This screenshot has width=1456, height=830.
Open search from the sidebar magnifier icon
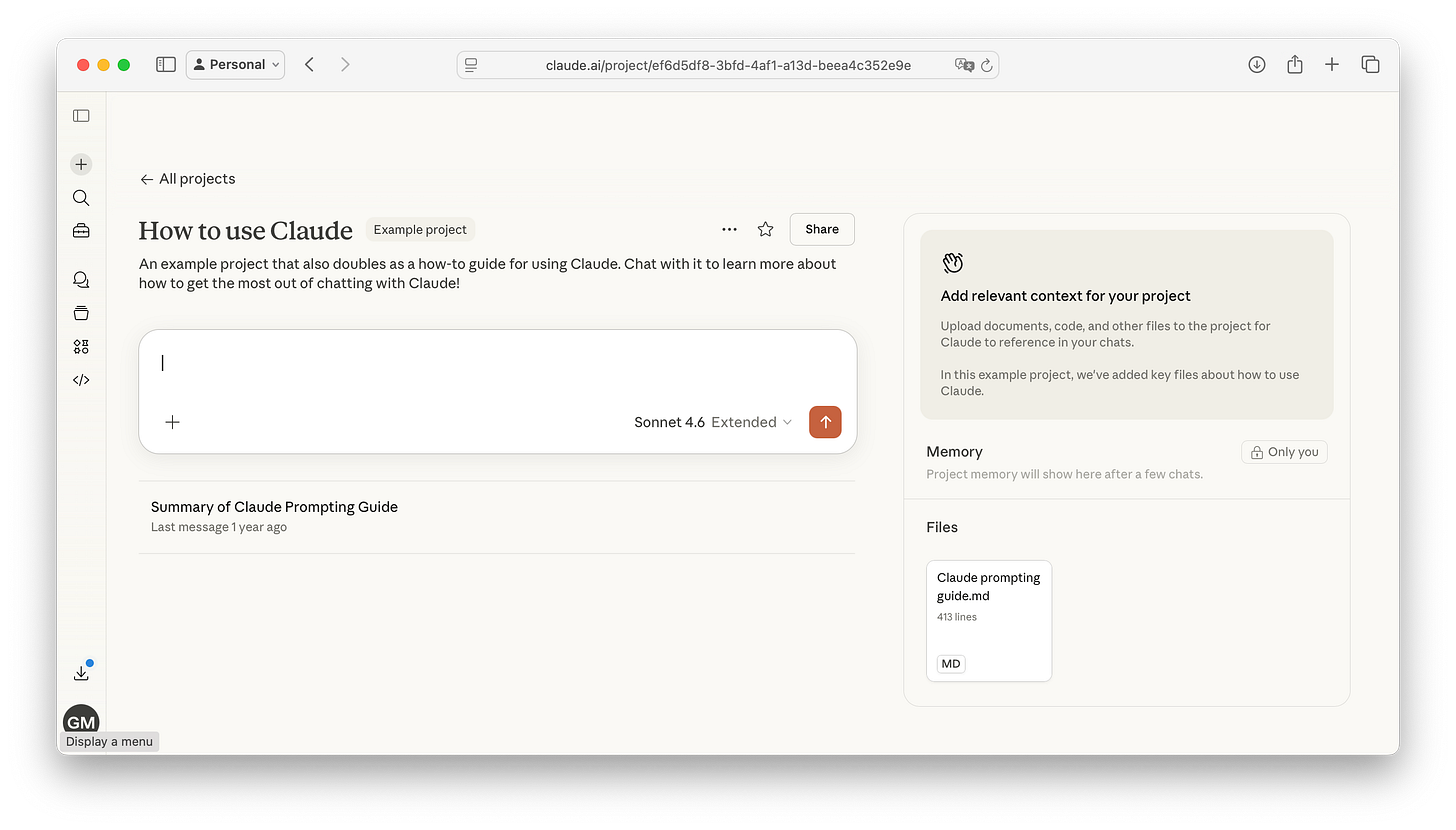81,198
